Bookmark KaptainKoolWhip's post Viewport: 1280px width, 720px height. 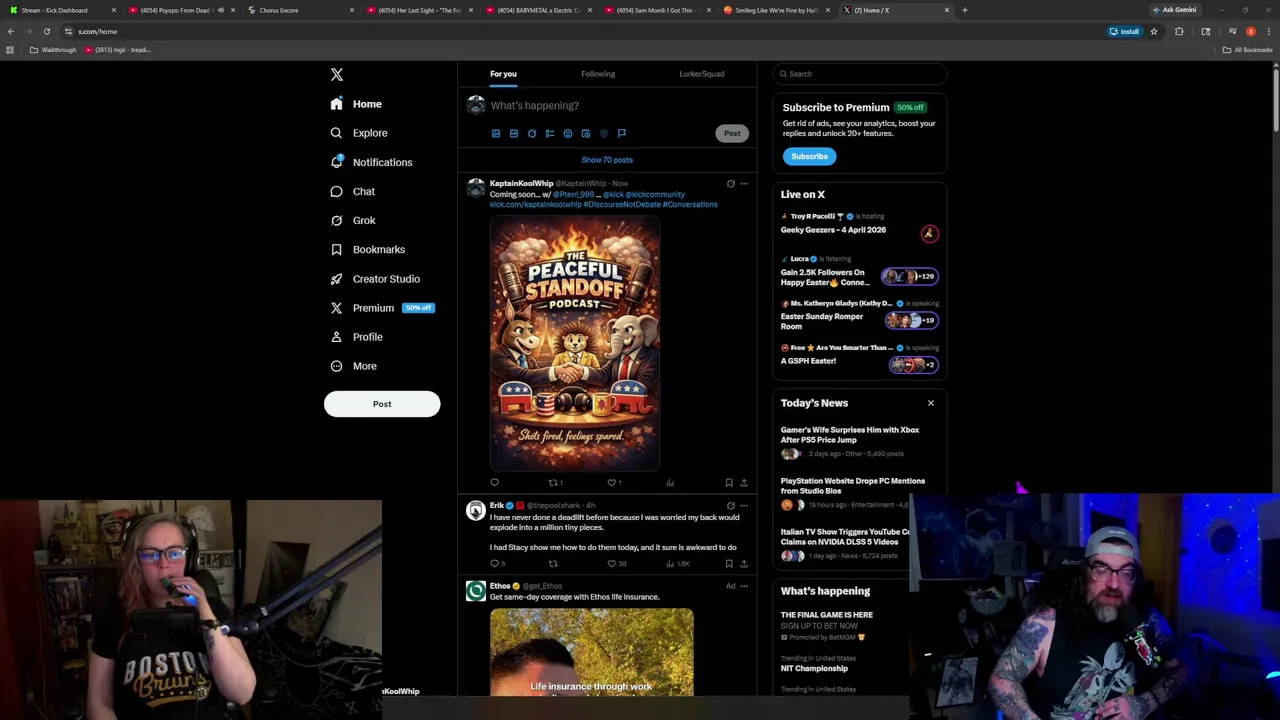[x=729, y=483]
